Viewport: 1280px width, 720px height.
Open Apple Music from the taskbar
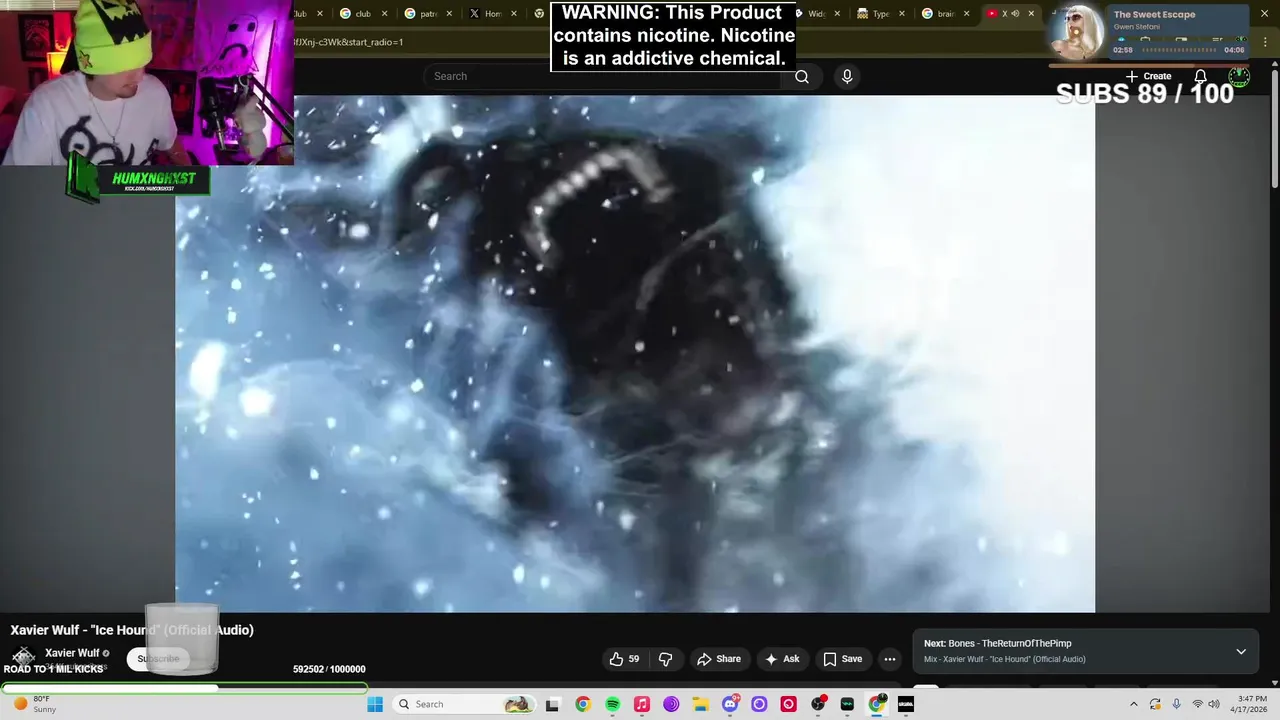[642, 704]
